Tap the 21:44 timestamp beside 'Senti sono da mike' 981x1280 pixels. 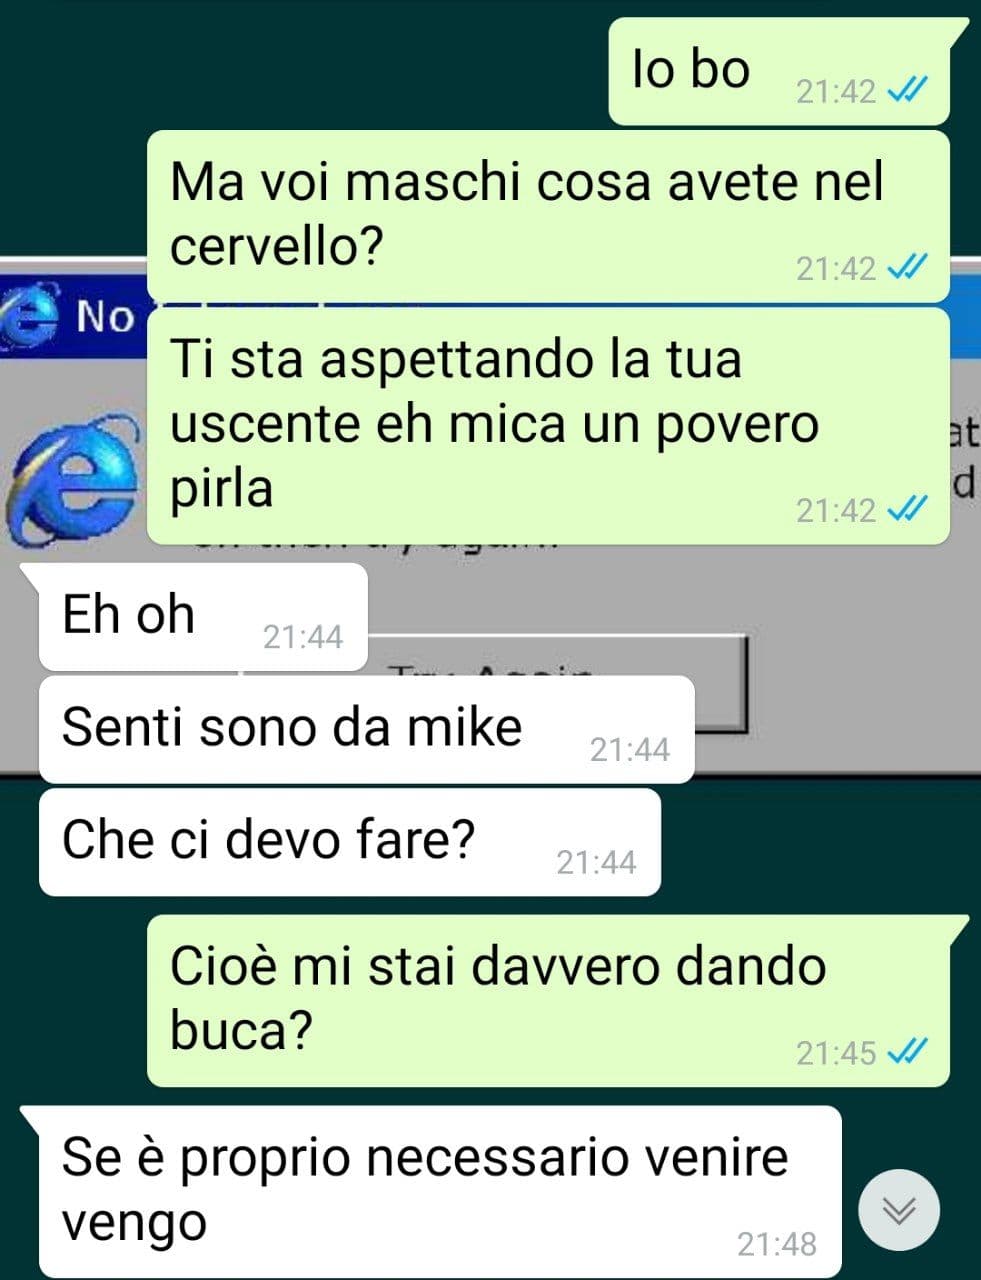point(630,750)
